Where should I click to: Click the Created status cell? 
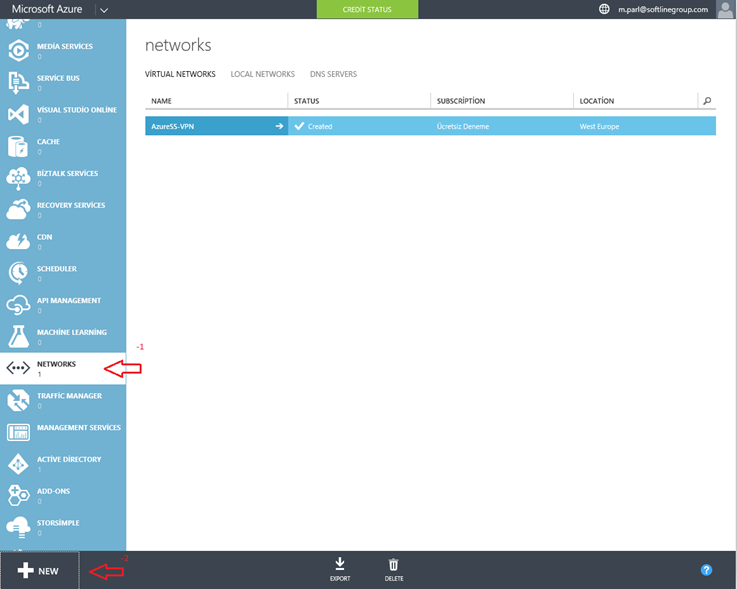tap(359, 126)
